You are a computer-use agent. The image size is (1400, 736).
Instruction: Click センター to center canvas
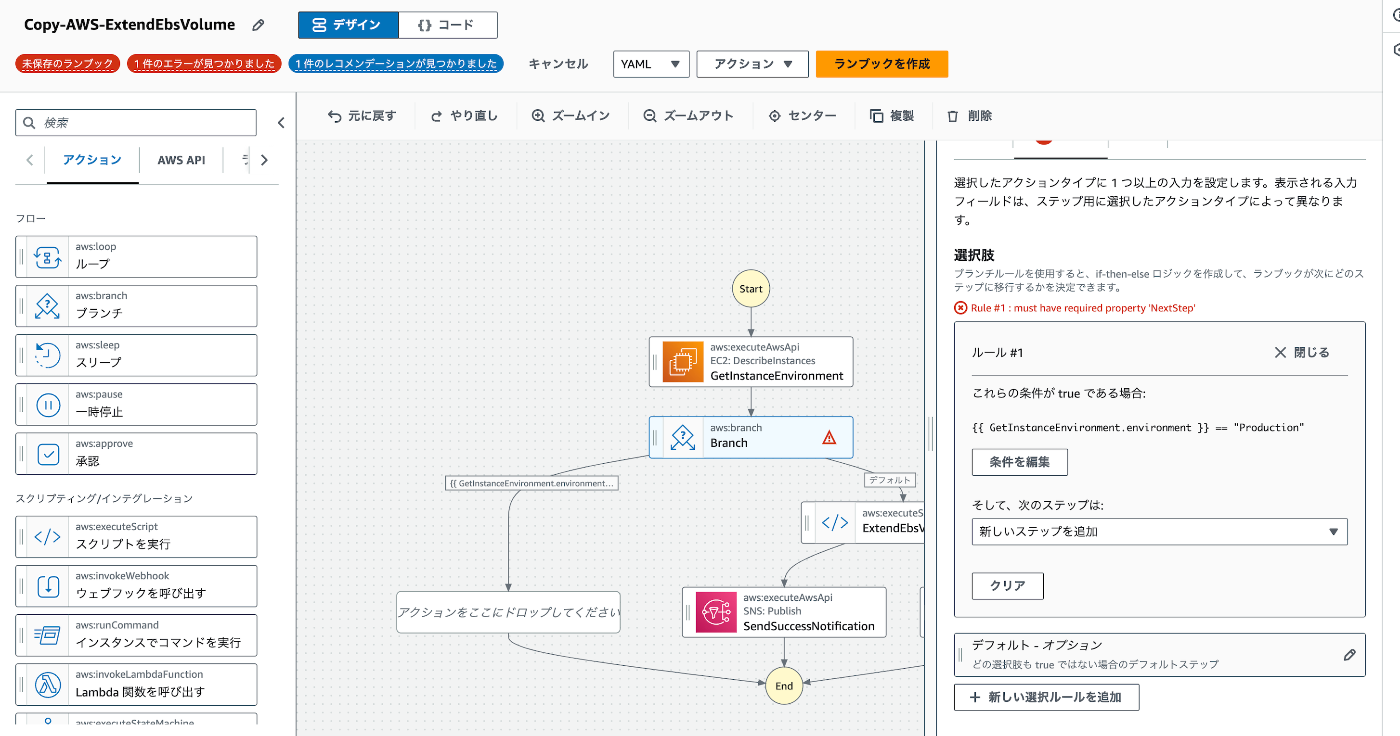tap(802, 116)
